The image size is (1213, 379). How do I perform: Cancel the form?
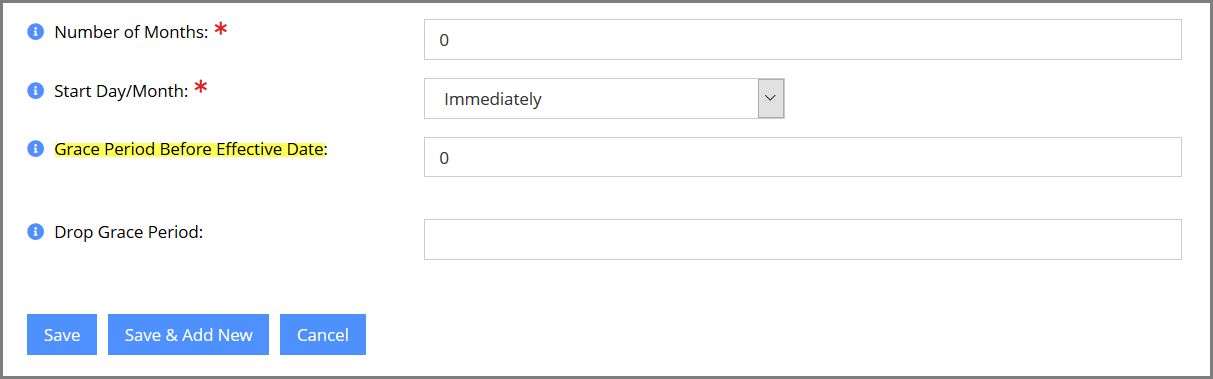(x=323, y=335)
